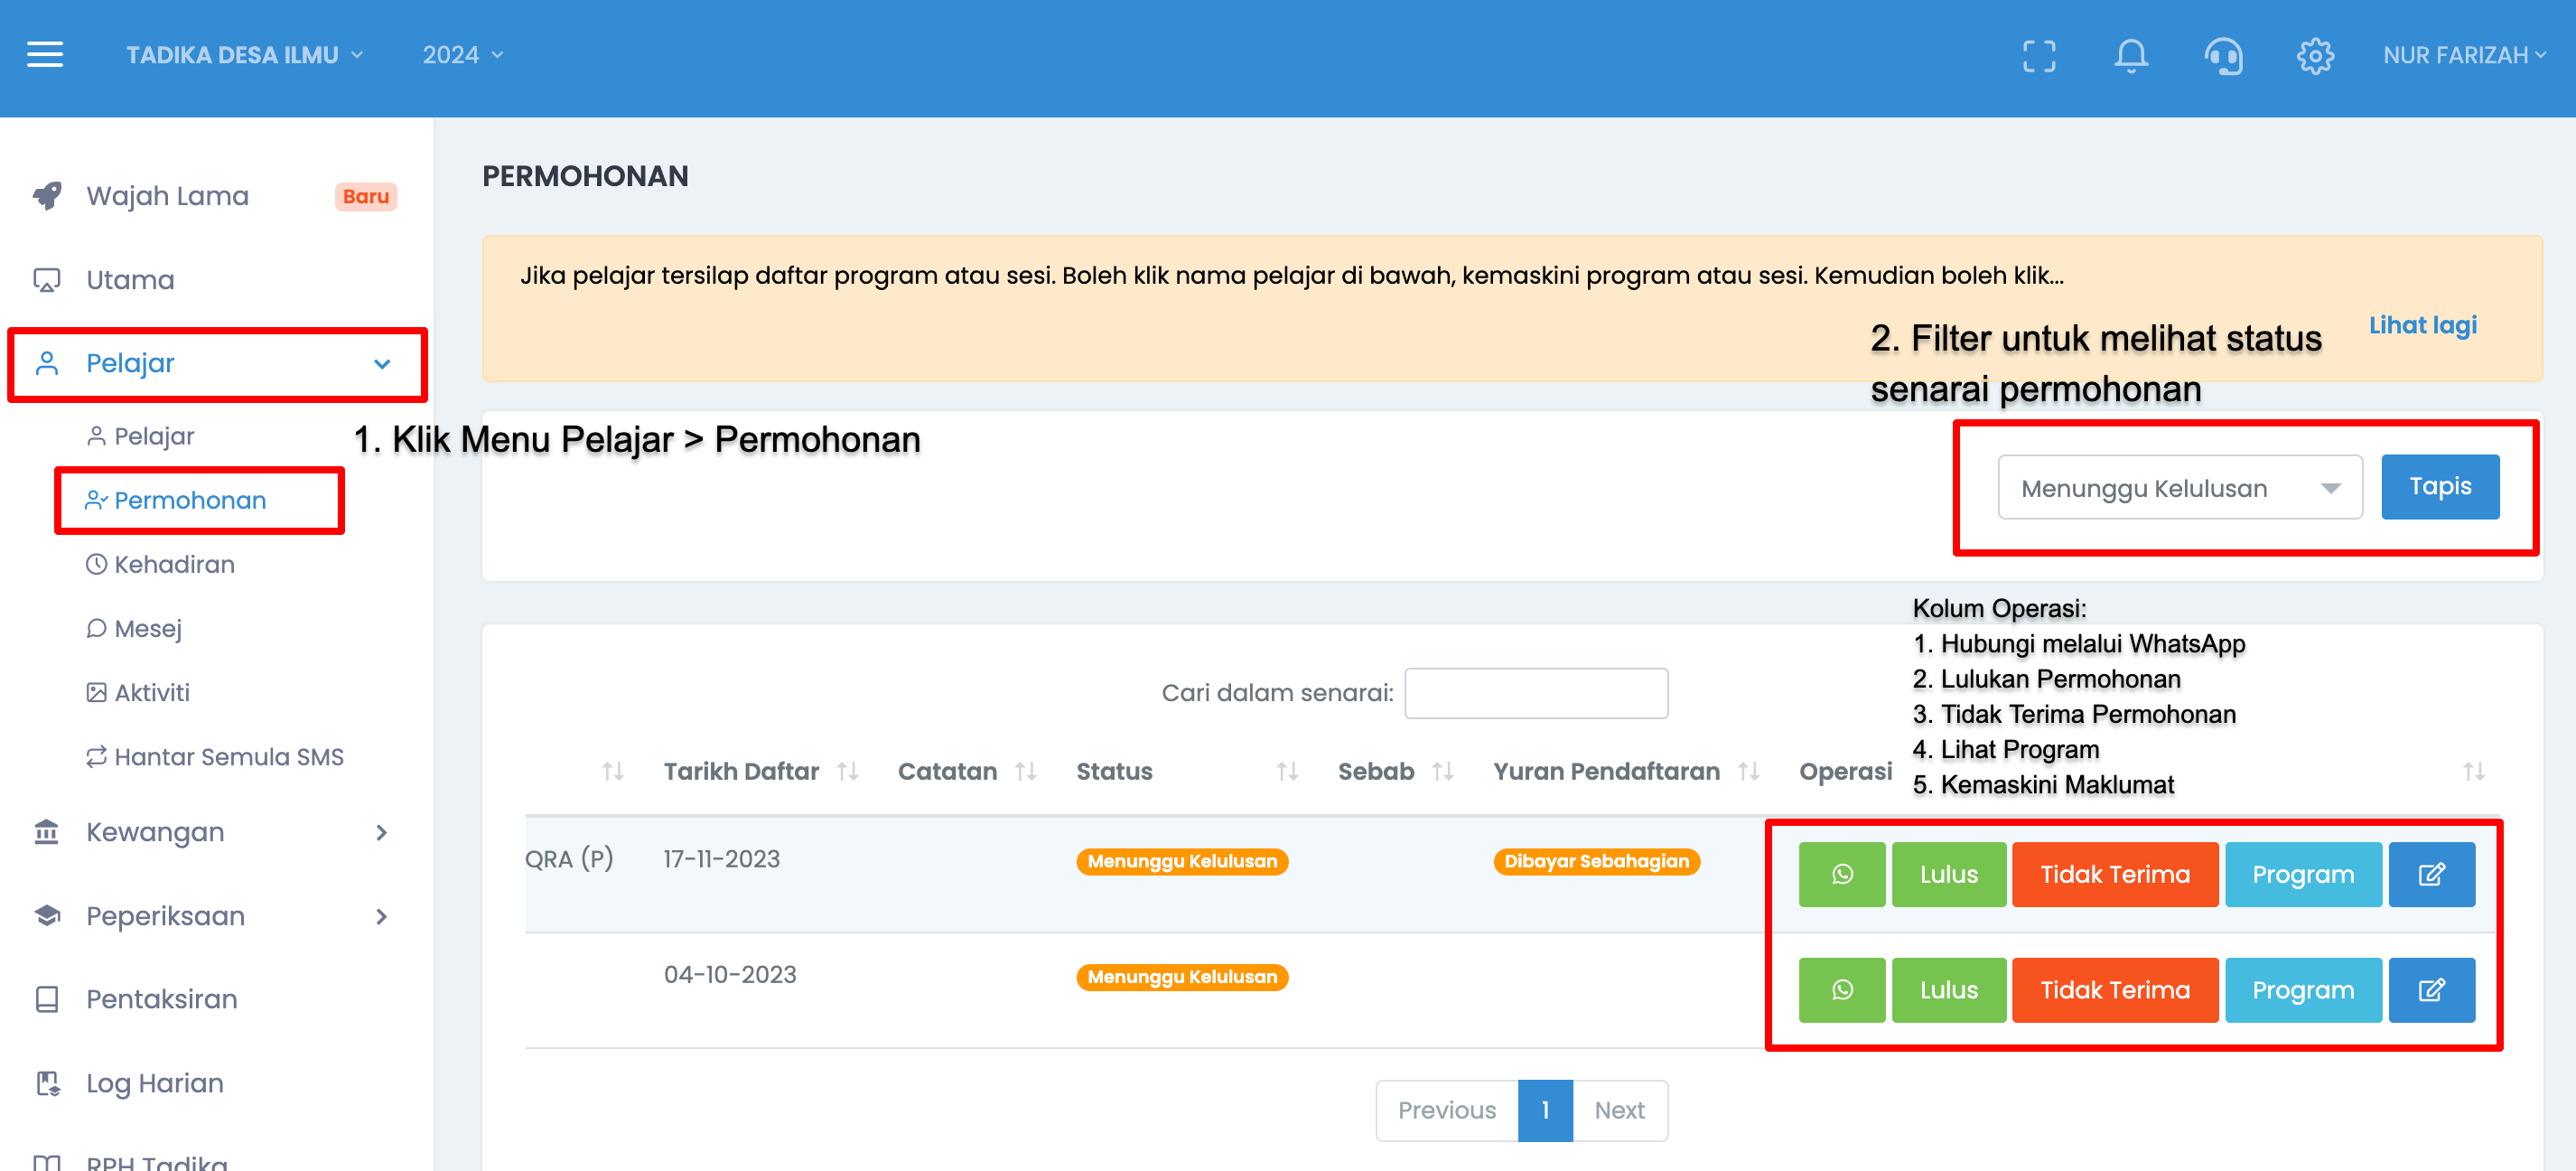
Task: Click the monitor icon beside Utama
Action: [47, 280]
